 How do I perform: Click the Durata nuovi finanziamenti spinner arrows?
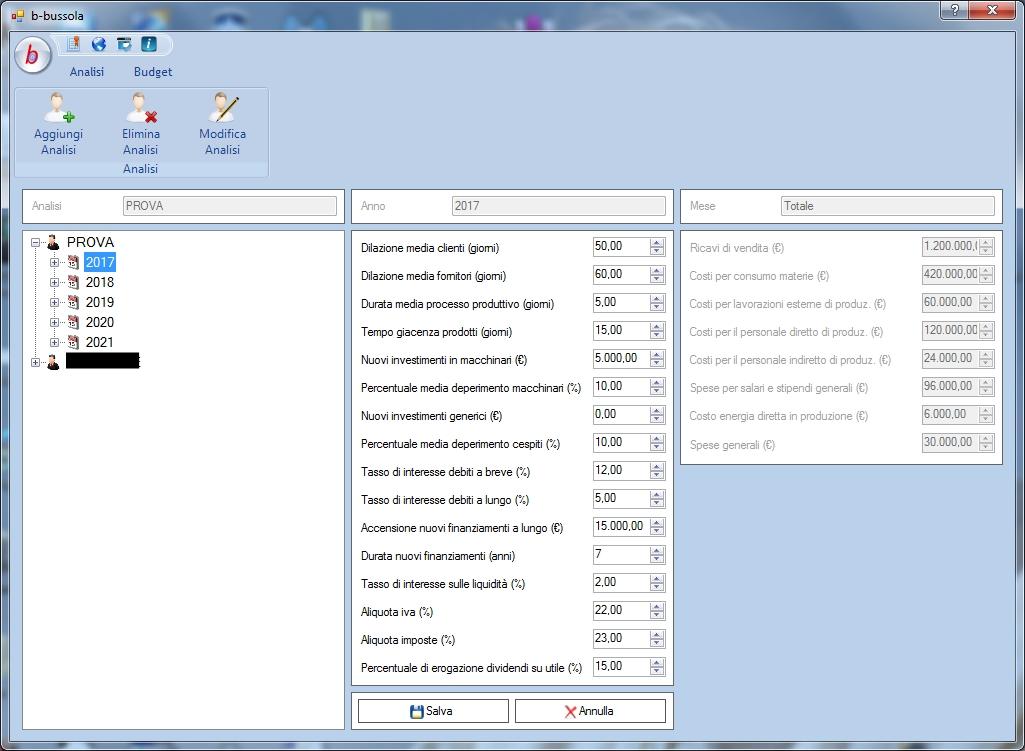click(x=657, y=554)
